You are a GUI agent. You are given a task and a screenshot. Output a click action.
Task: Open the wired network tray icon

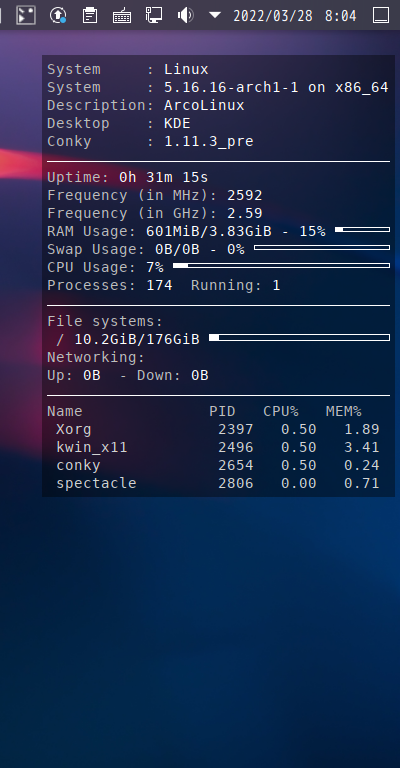(154, 15)
